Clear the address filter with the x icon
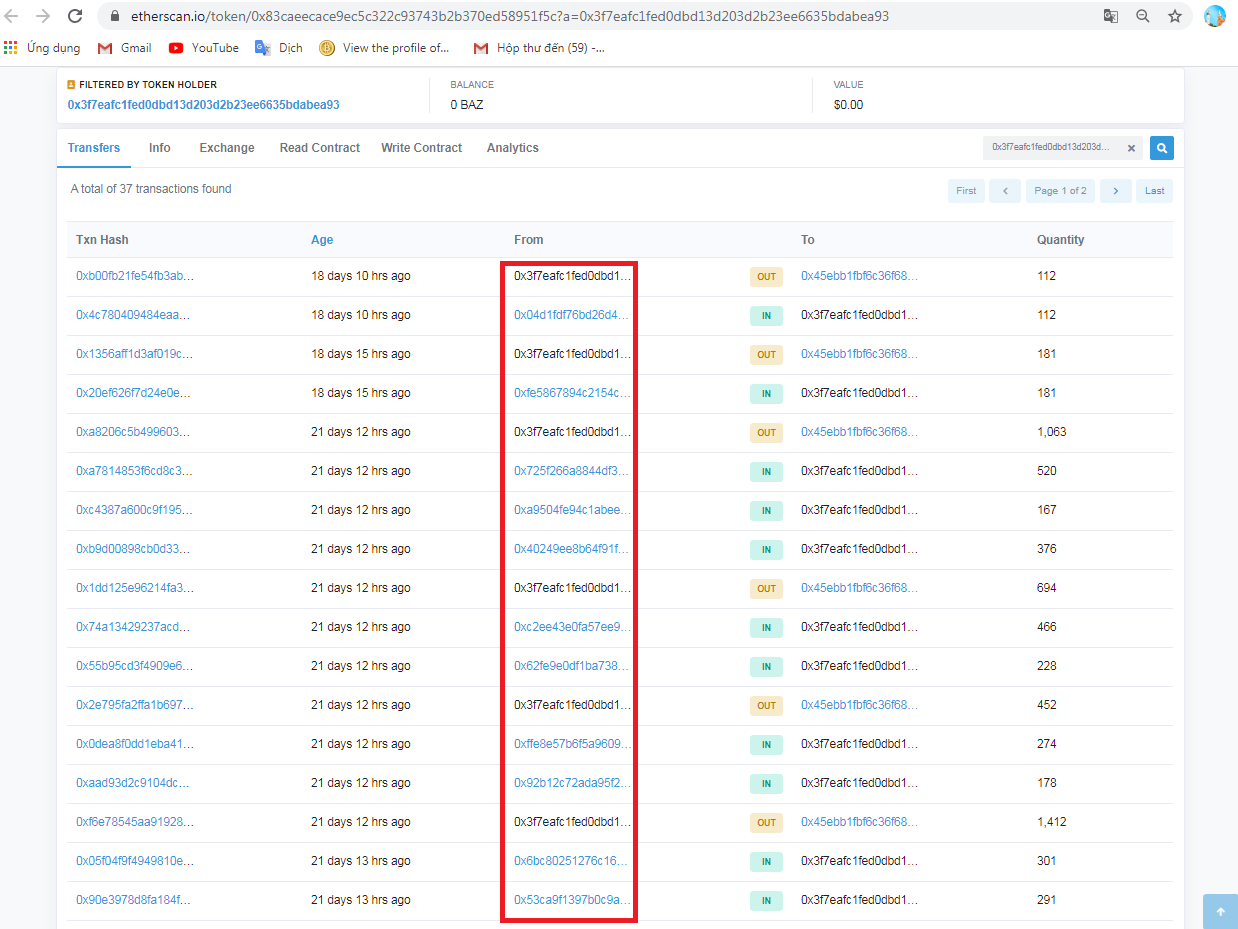The width and height of the screenshot is (1238, 929). pyautogui.click(x=1131, y=148)
